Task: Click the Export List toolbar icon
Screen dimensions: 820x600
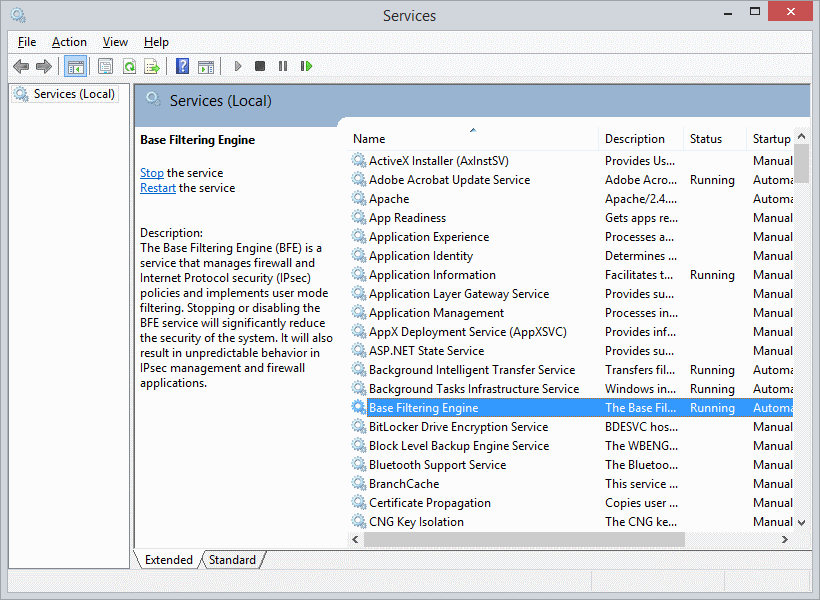Action: (152, 66)
